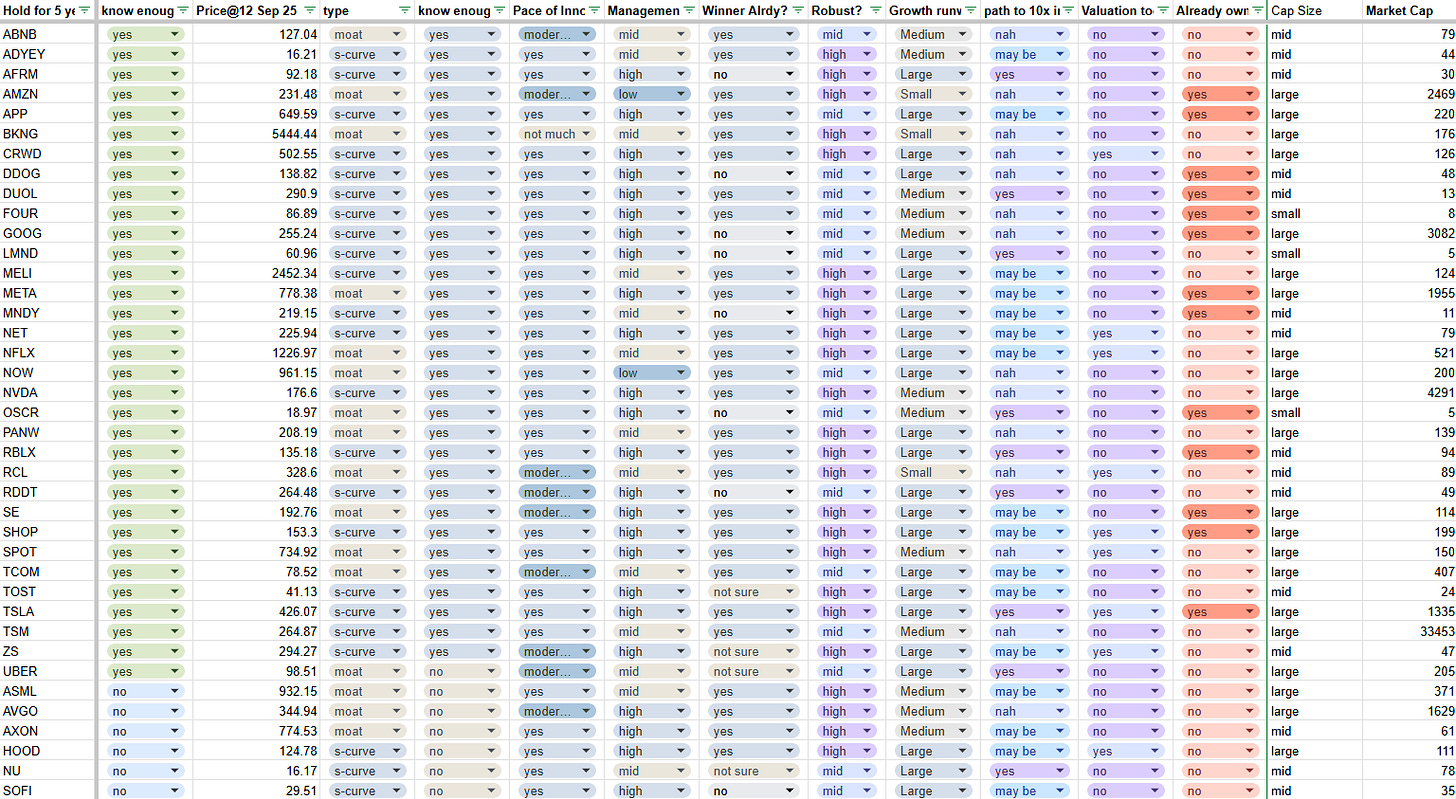Select ticker cell 'UBER'
This screenshot has width=1456, height=799.
(x=49, y=672)
